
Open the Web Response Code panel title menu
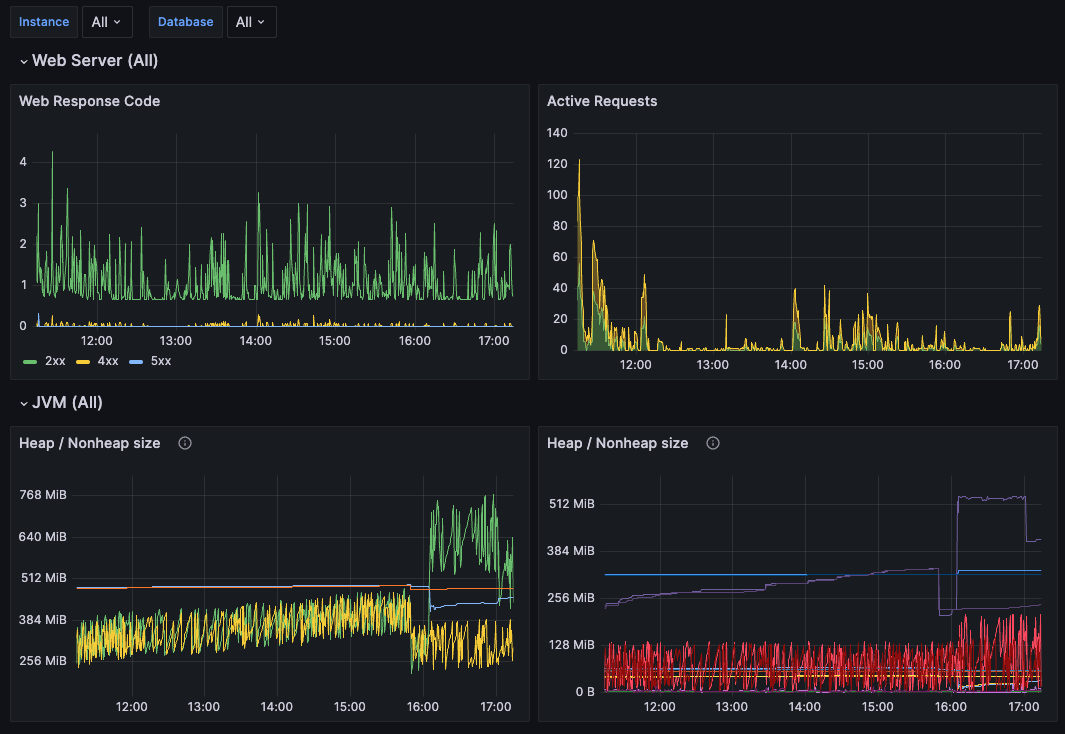click(90, 101)
